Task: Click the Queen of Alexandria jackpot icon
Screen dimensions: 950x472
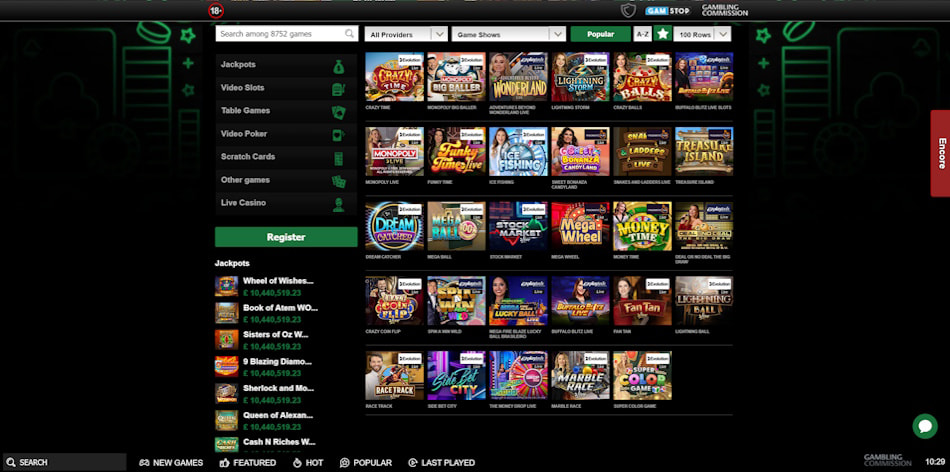Action: tap(227, 420)
